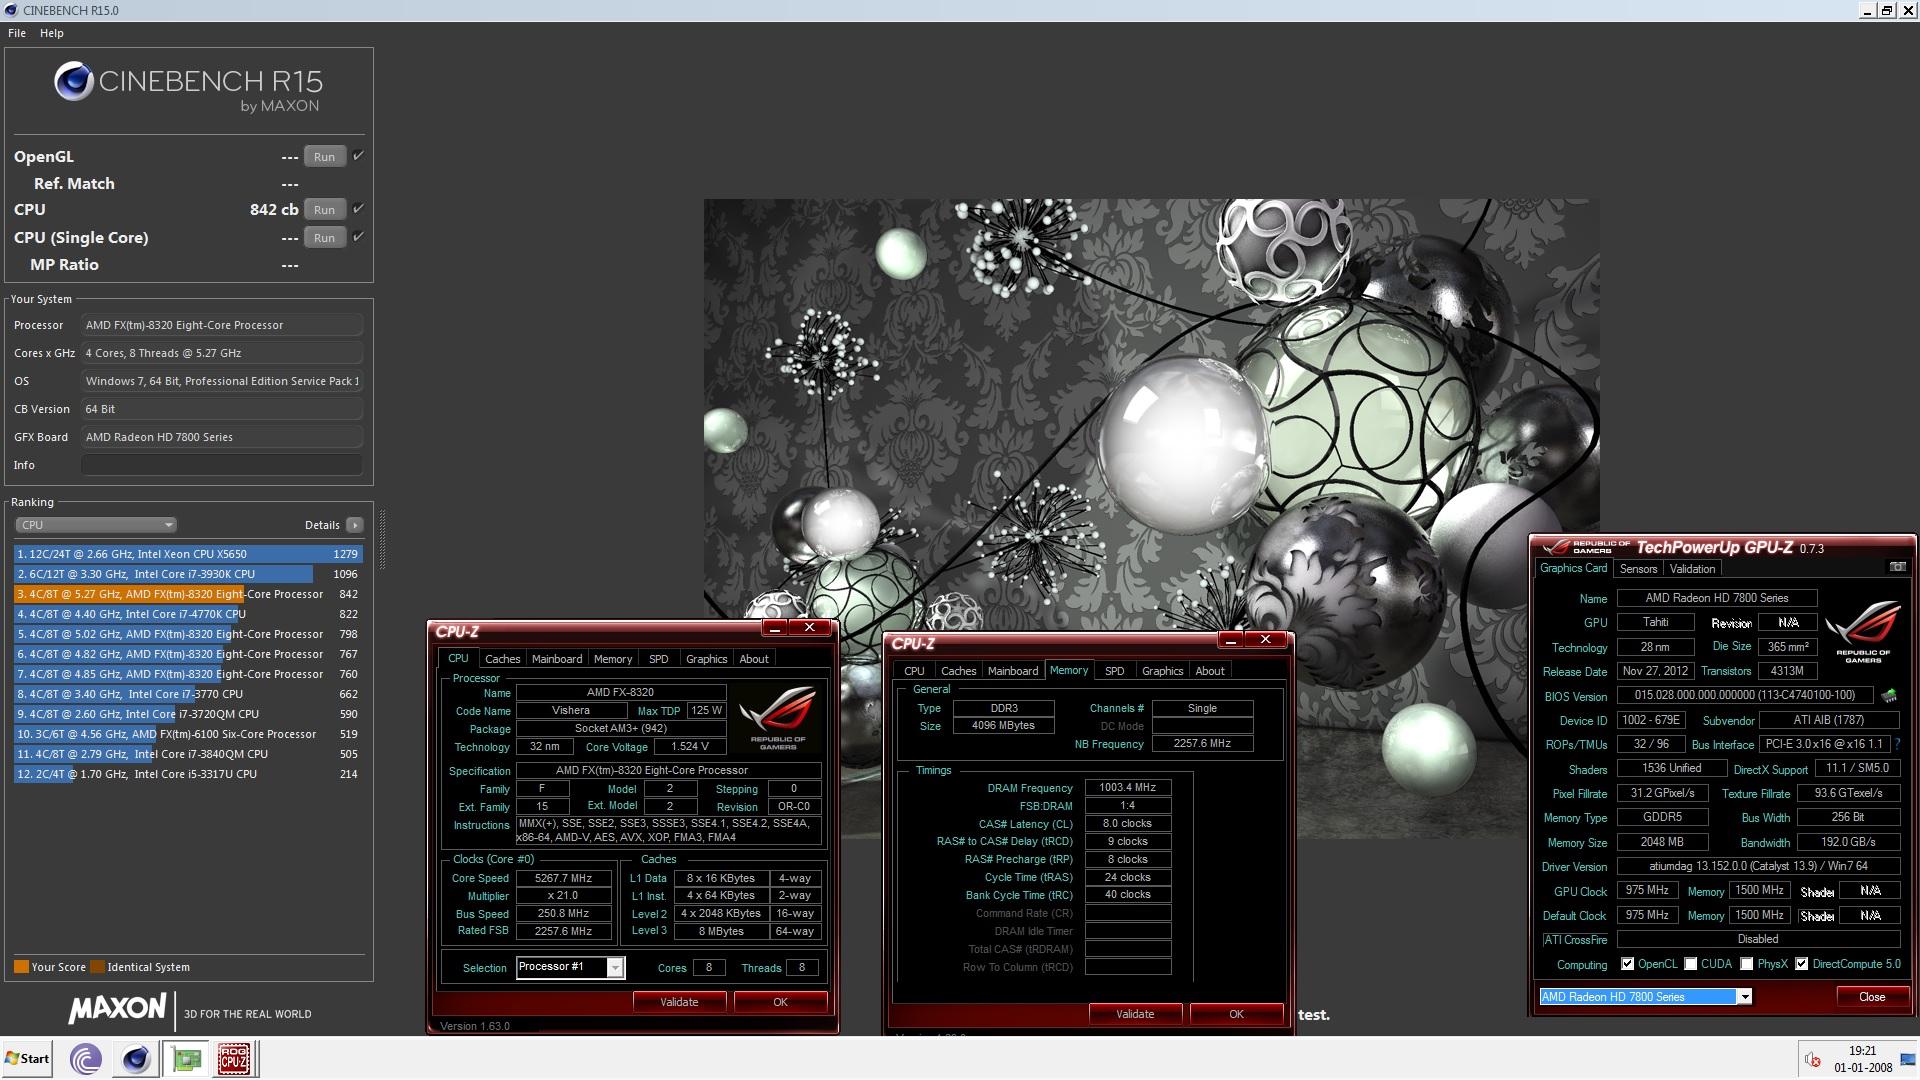The width and height of the screenshot is (1920, 1080).
Task: Close the CPU-Z Memory window via X
Action: [x=1265, y=640]
